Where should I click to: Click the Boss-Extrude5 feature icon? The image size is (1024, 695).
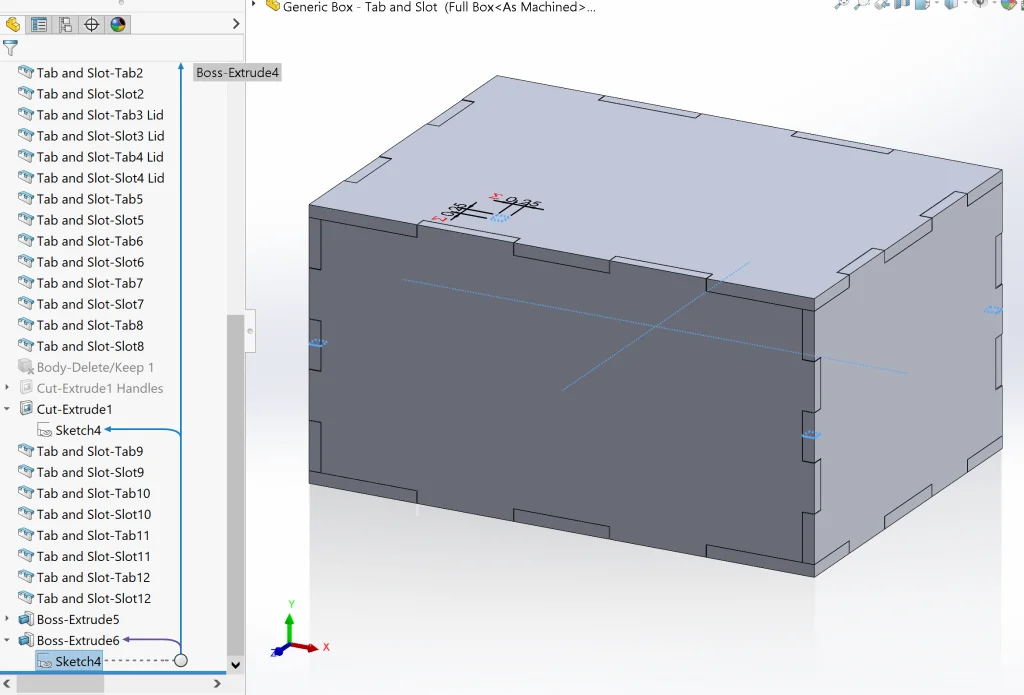[x=25, y=619]
